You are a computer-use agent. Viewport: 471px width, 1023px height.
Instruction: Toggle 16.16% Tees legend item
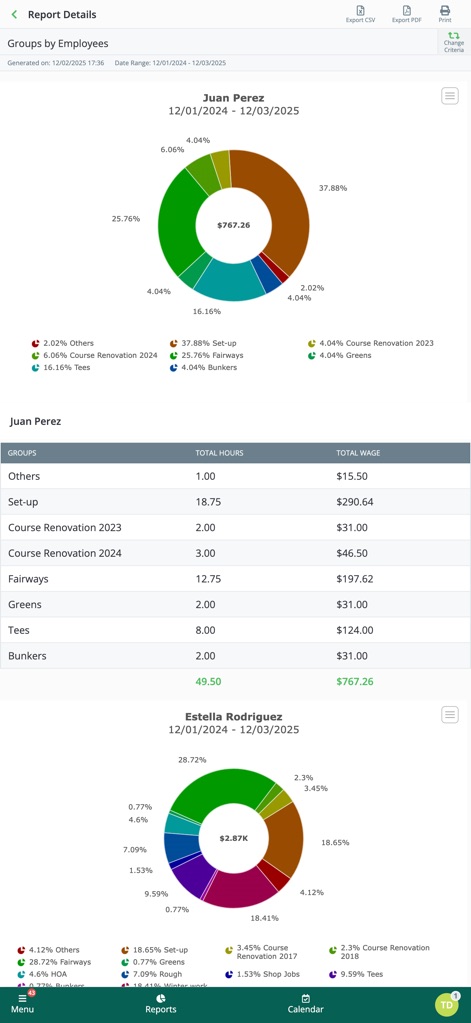click(x=61, y=367)
